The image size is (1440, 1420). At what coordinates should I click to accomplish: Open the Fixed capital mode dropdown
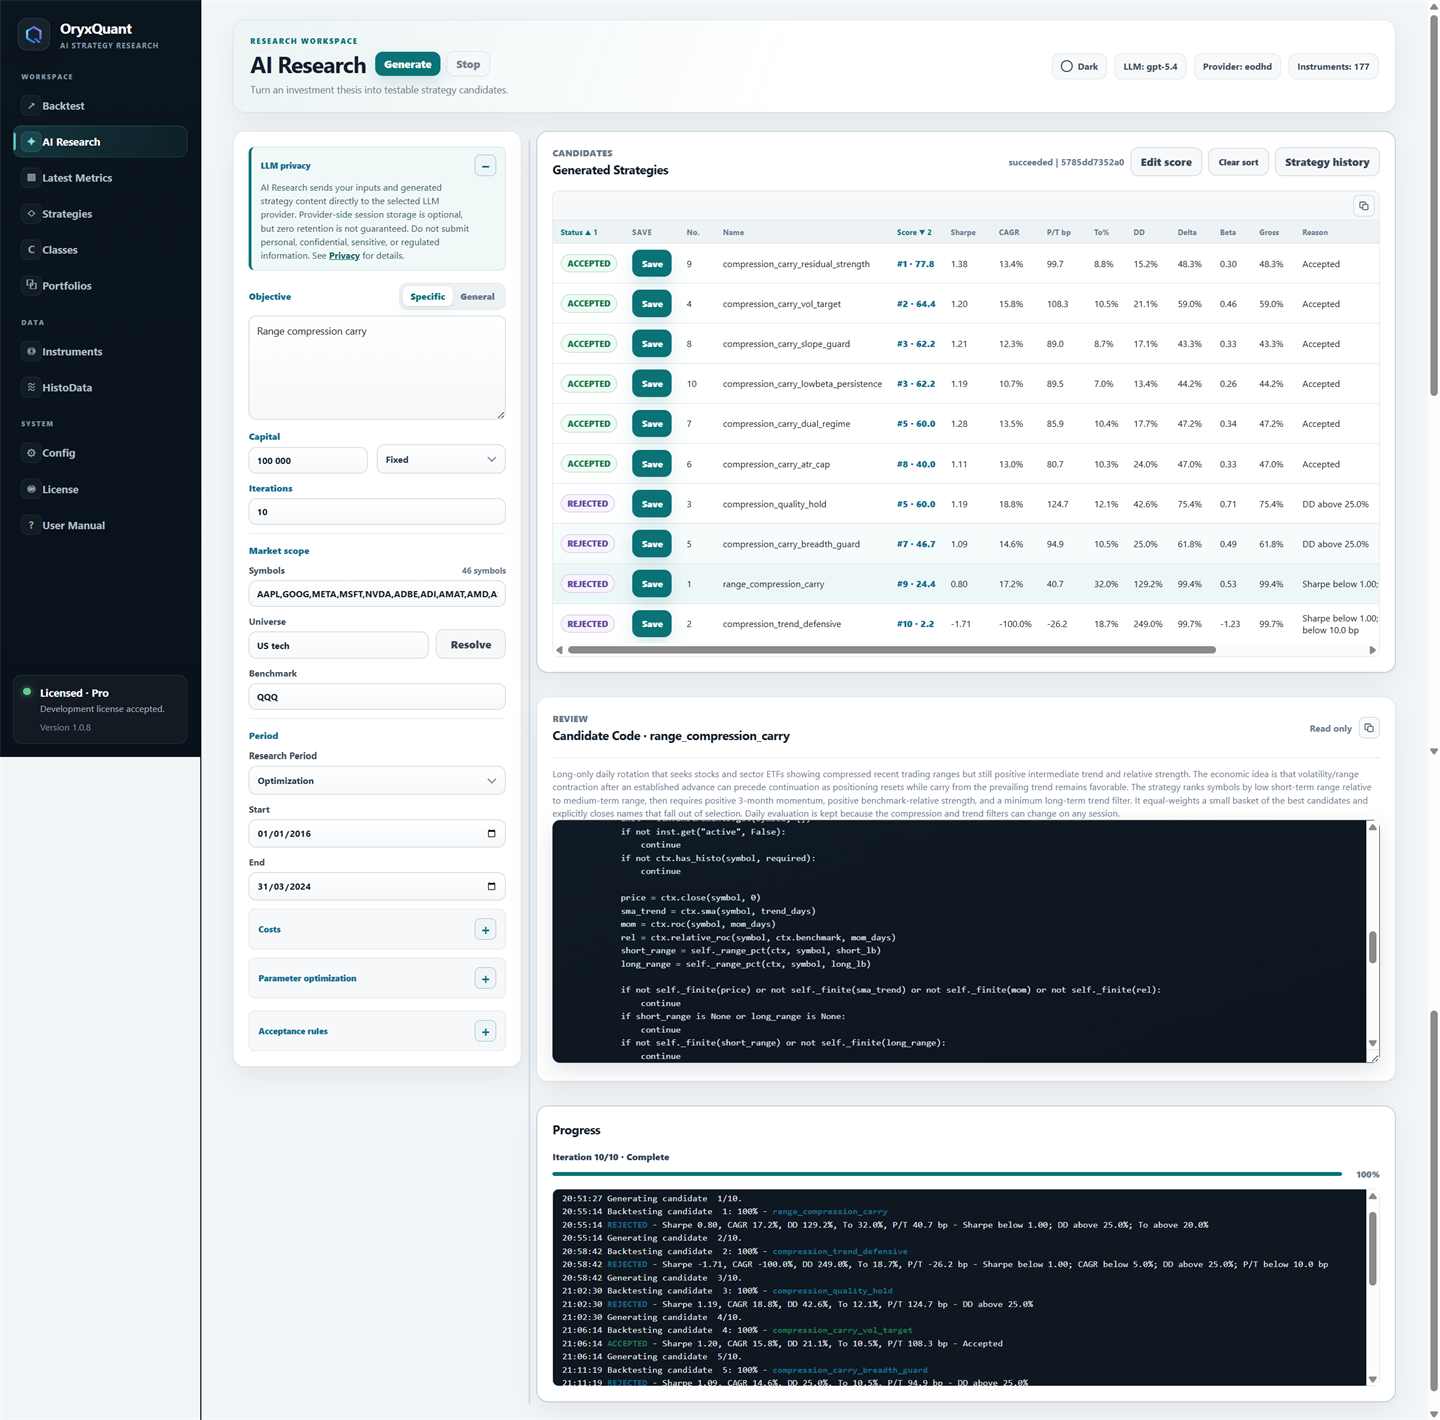click(x=441, y=460)
